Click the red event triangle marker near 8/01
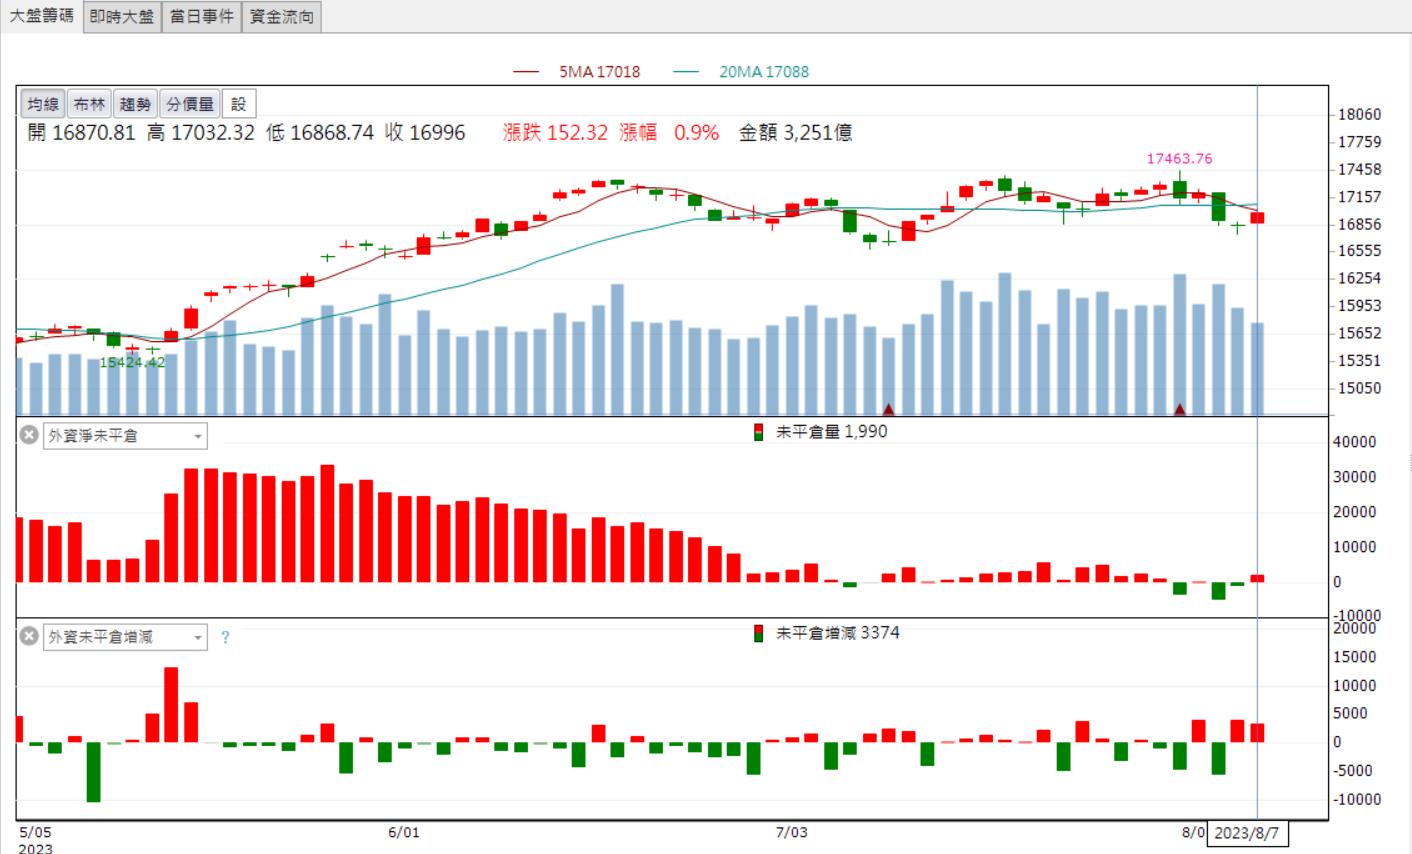This screenshot has height=854, width=1412. 1180,409
